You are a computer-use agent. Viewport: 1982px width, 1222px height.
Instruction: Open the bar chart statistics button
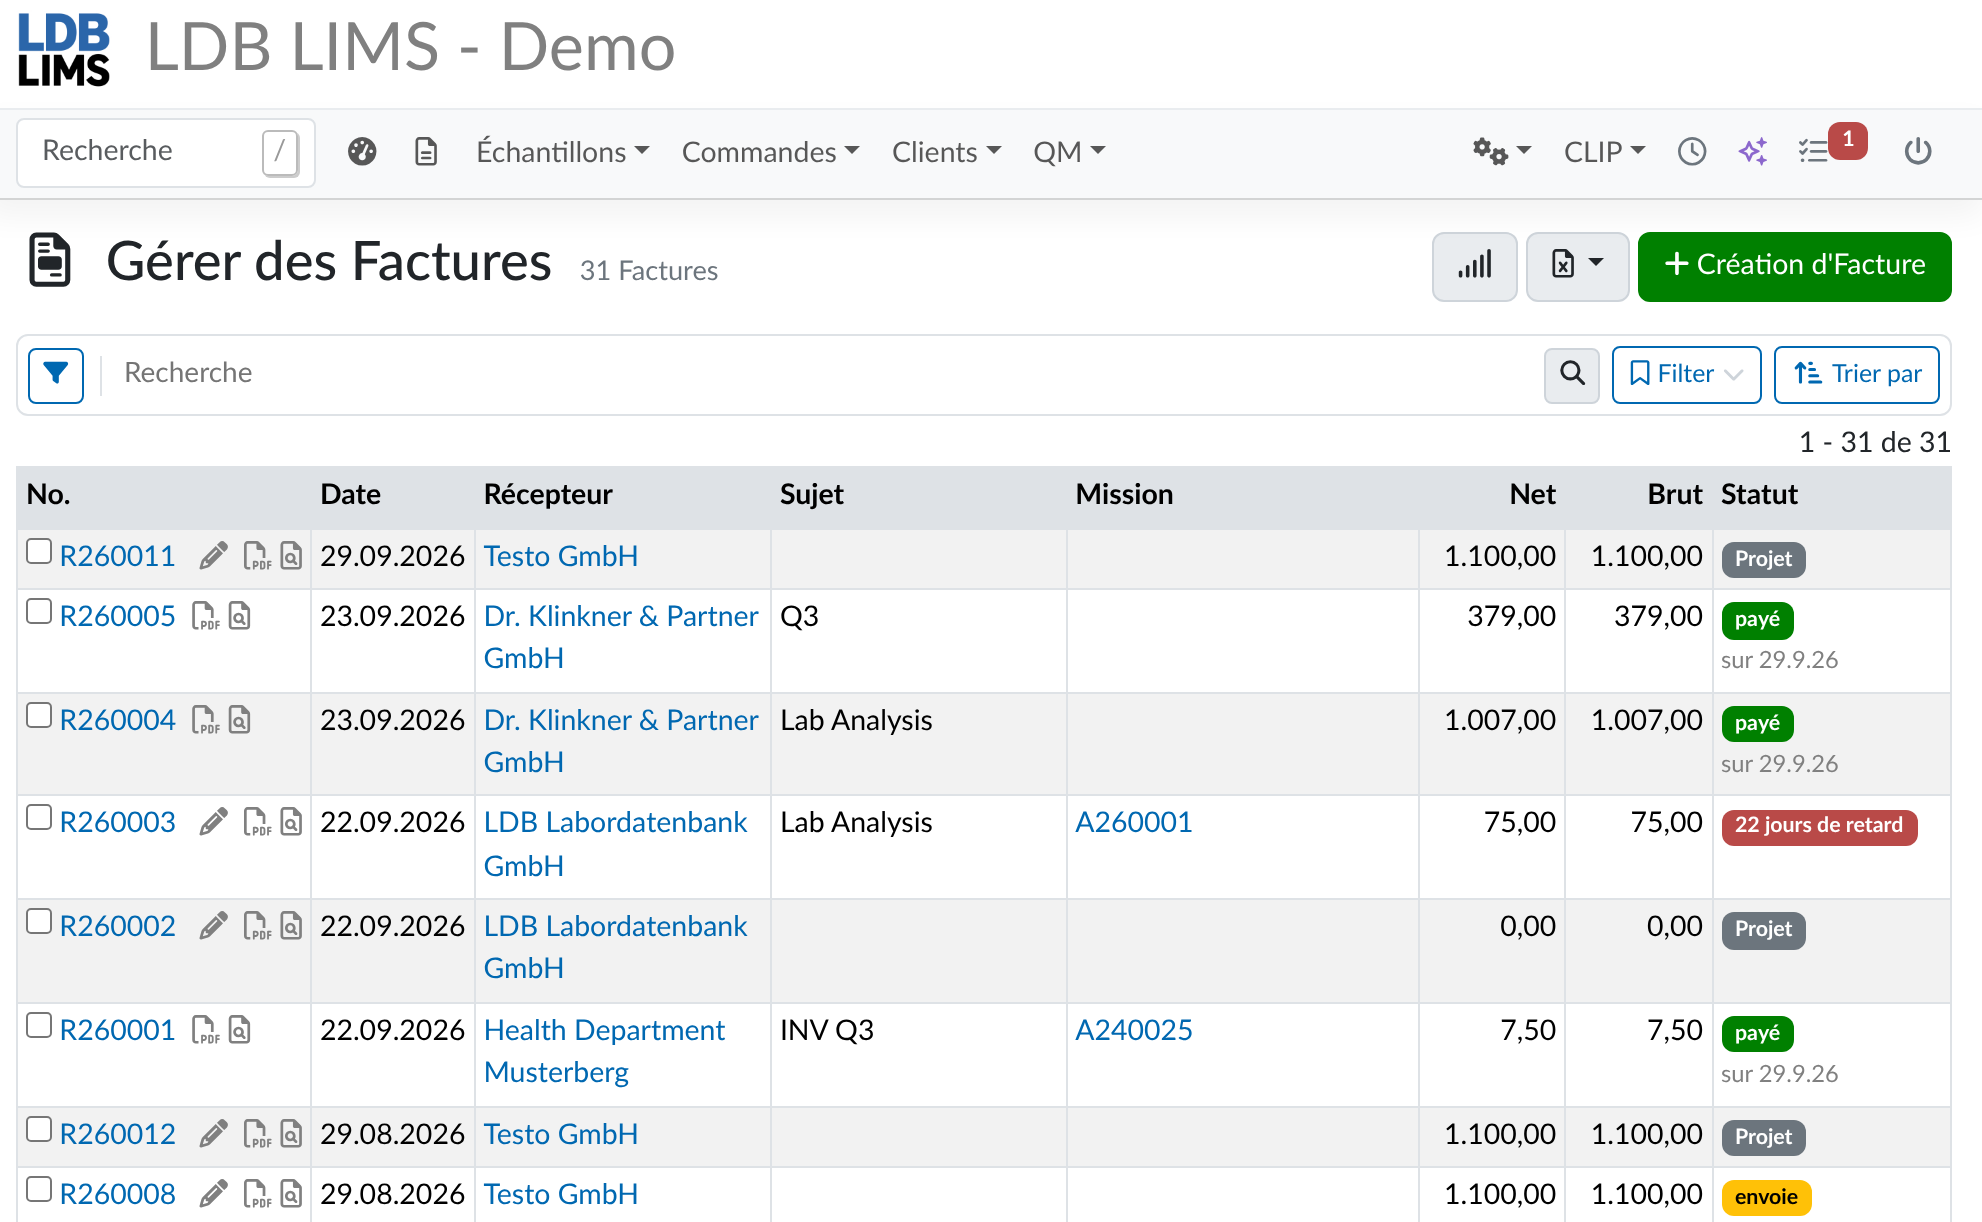tap(1475, 266)
